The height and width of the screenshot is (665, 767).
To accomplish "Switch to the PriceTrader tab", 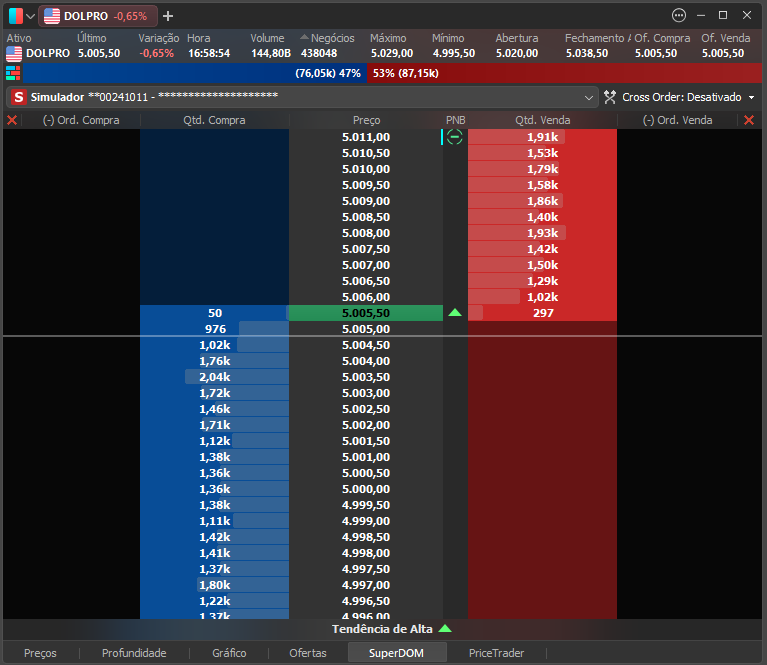I will pos(496,653).
